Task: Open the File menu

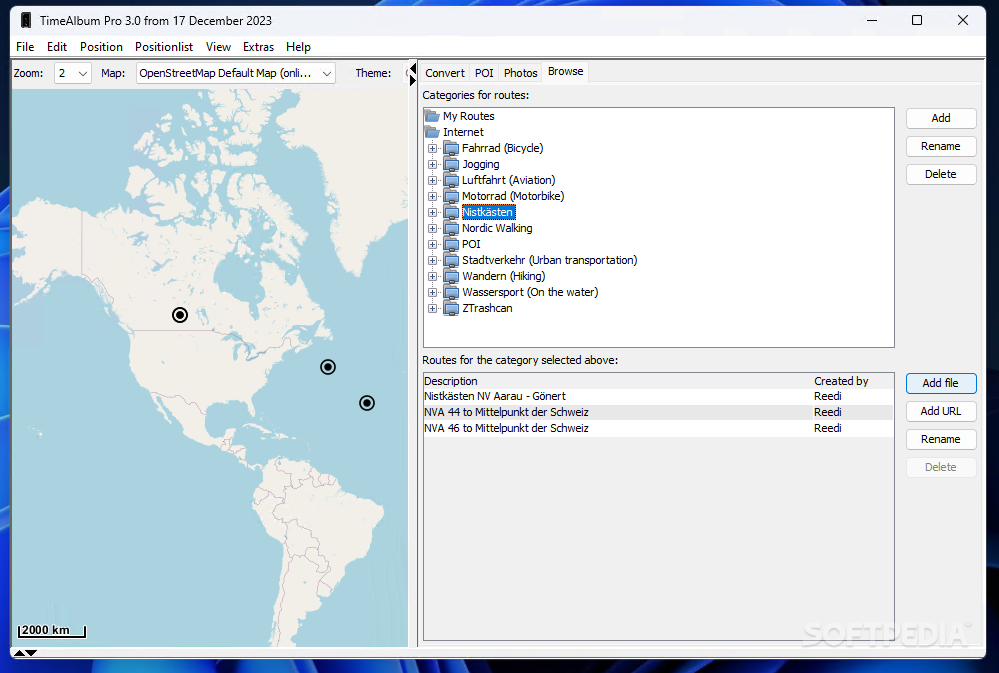Action: coord(25,47)
